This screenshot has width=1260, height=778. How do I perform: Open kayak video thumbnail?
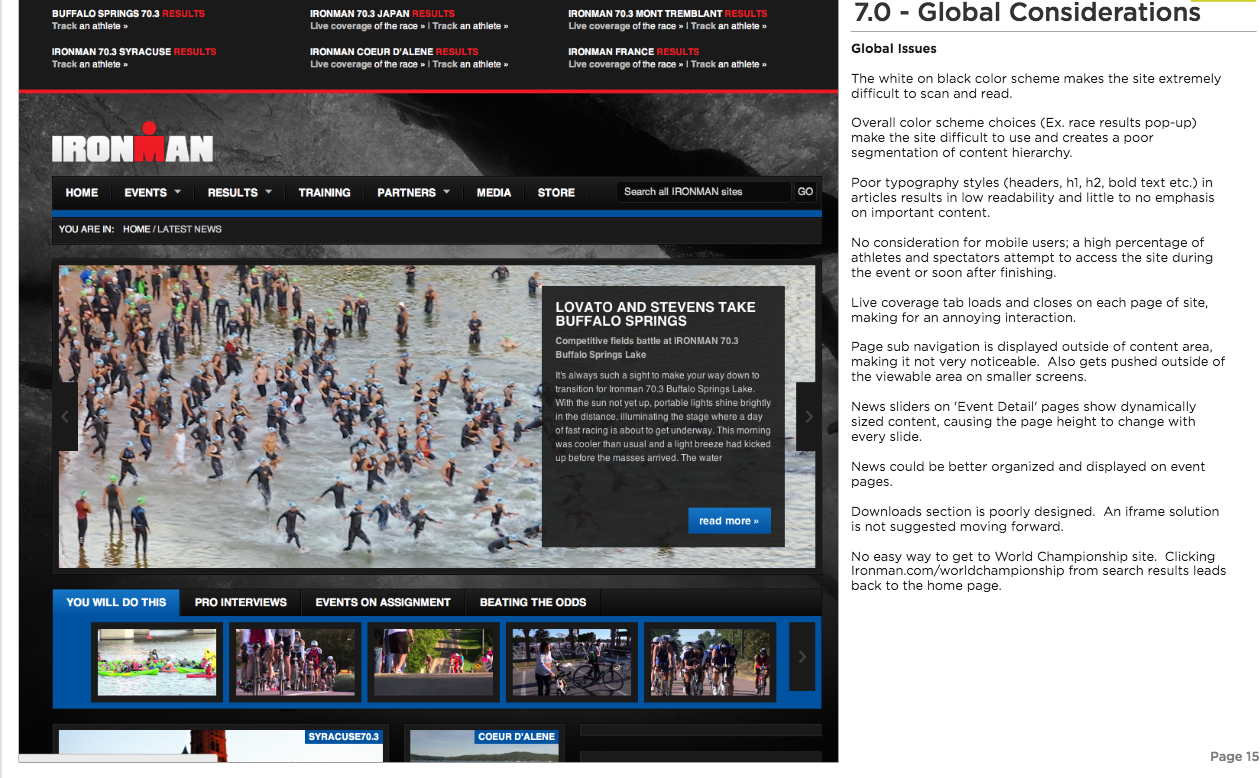click(x=157, y=662)
